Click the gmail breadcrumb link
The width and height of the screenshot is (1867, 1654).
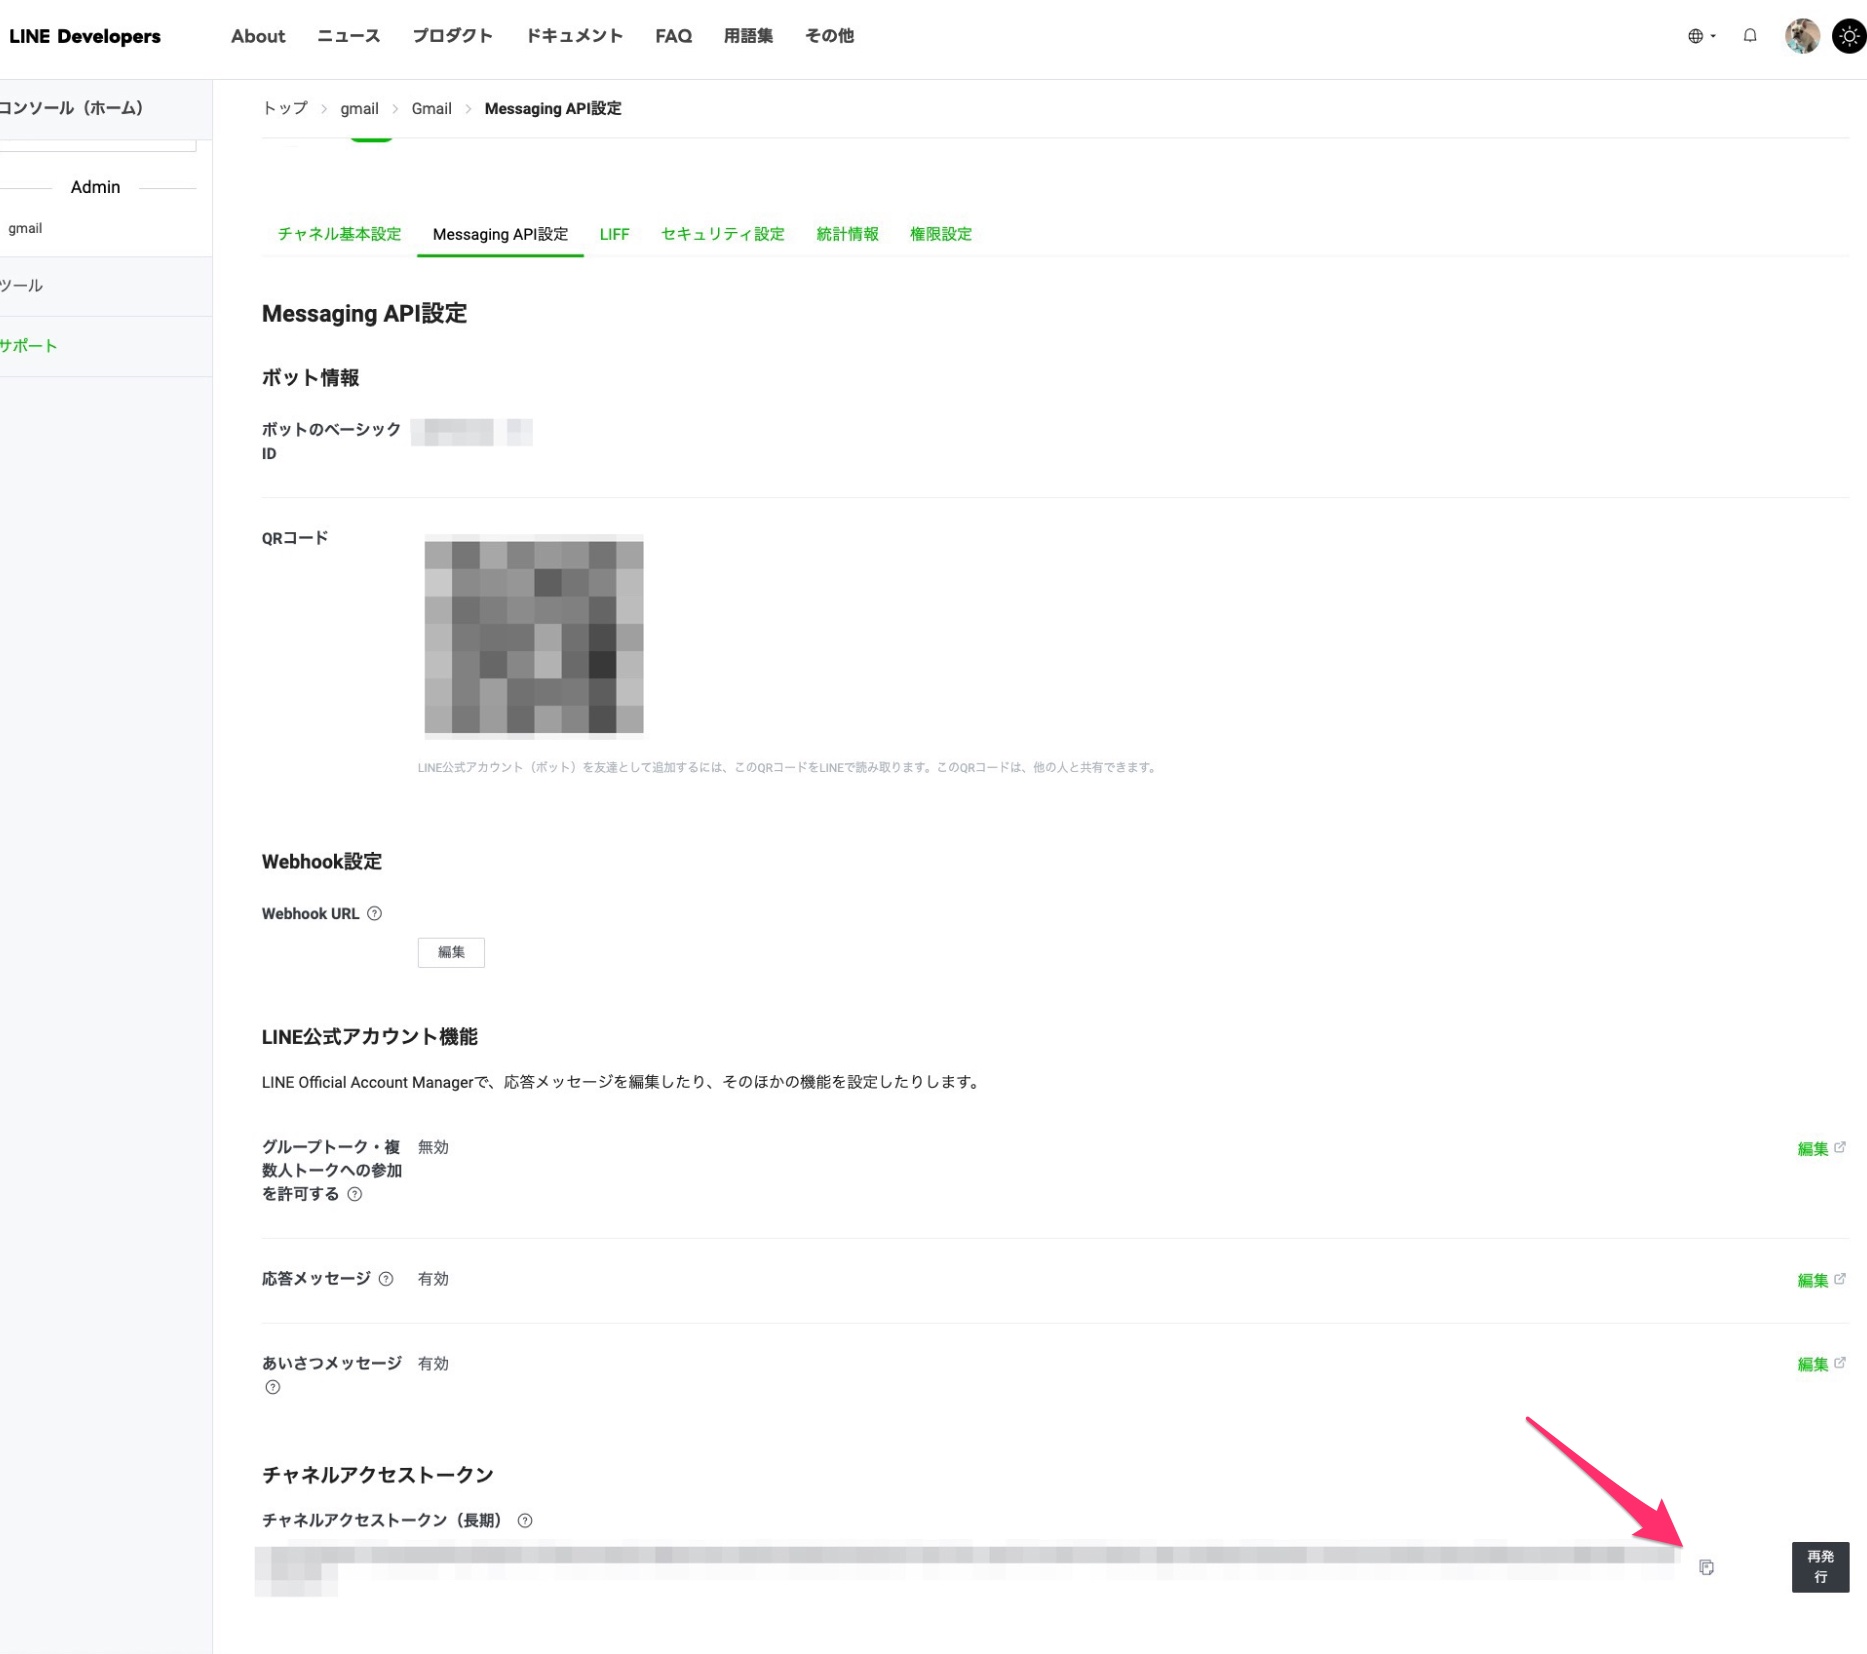[x=359, y=108]
